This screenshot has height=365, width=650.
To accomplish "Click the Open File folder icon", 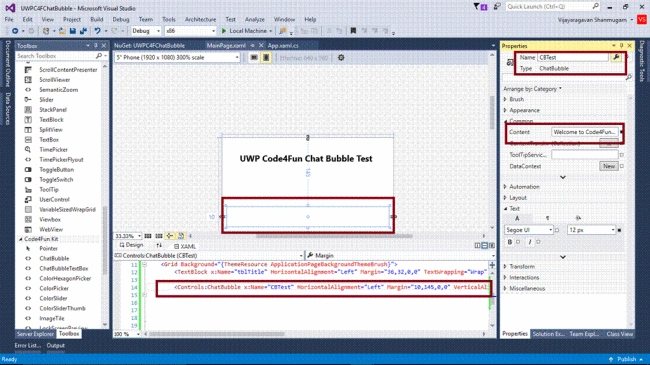I will click(x=62, y=31).
